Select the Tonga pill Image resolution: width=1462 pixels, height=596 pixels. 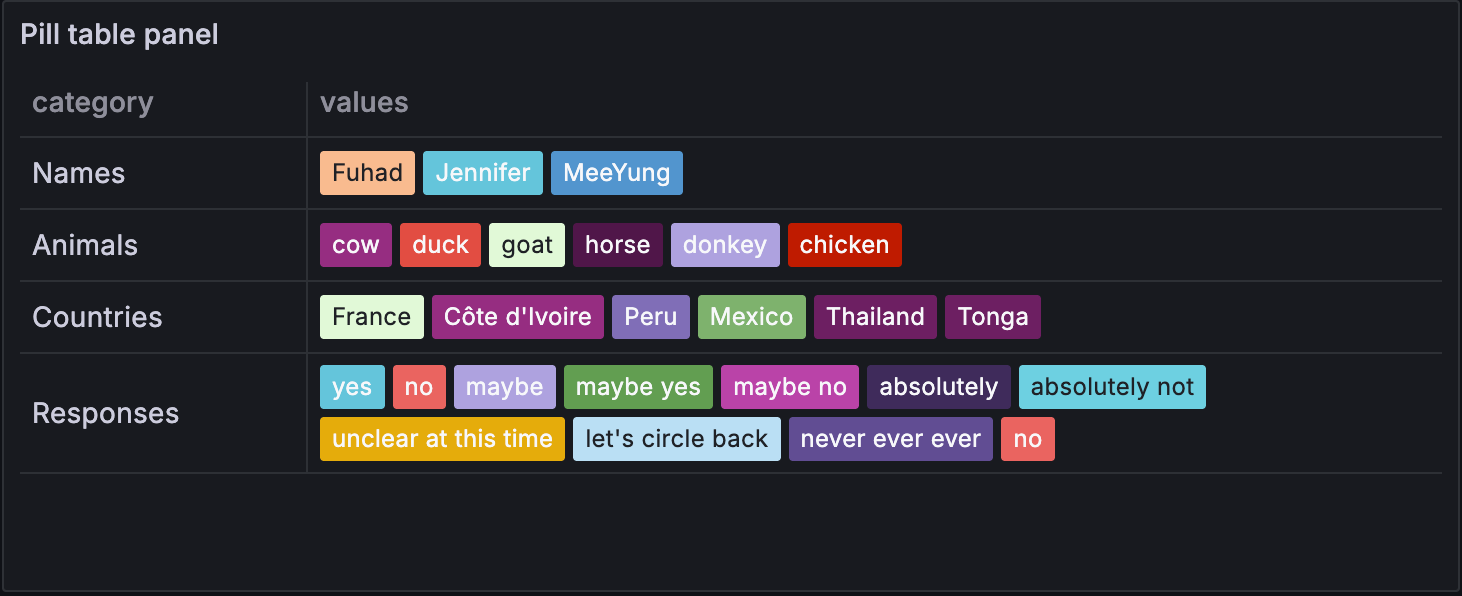(x=992, y=317)
